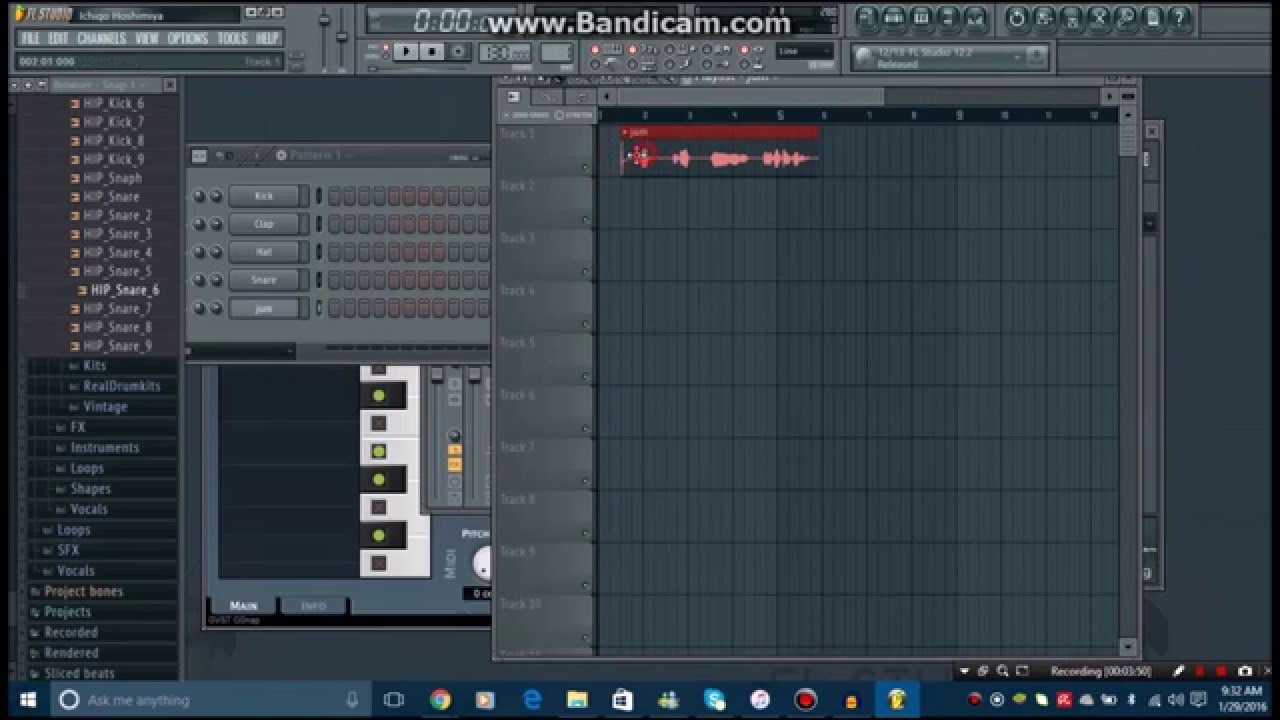Click the playlist menu icon at top-left
The width and height of the screenshot is (1280, 720).
pyautogui.click(x=513, y=97)
